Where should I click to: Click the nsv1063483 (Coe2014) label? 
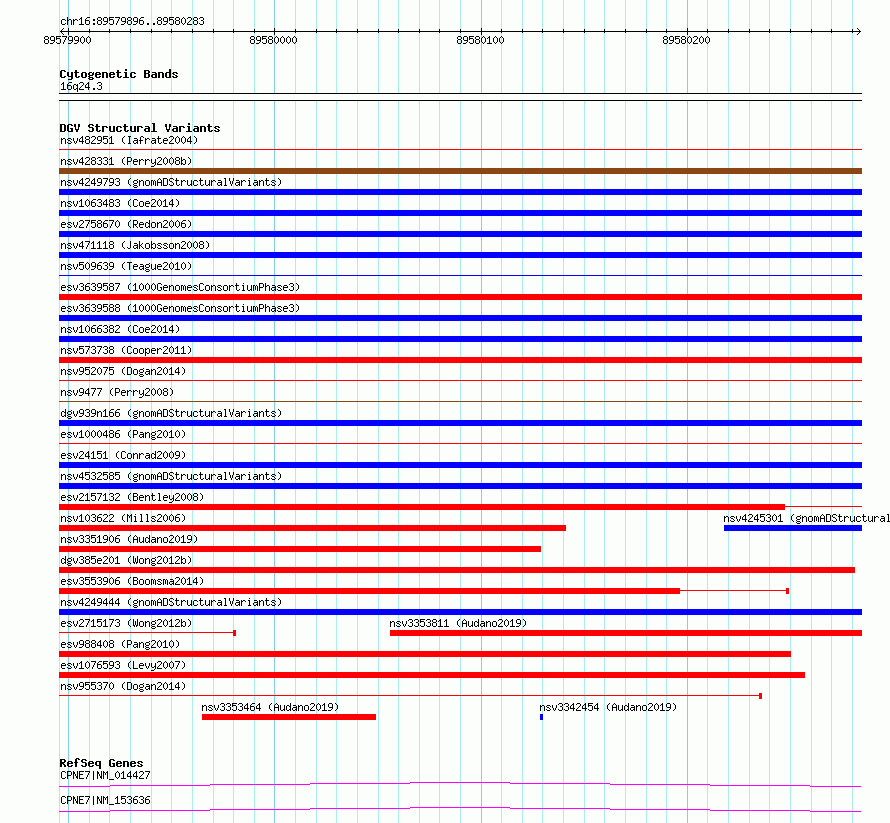120,203
